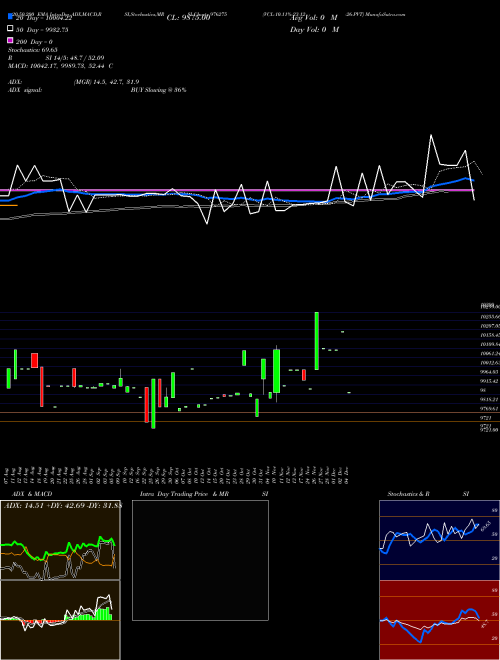Click the 'Avg Vol: 0 M' label
500x660 pixels.
click(314, 18)
